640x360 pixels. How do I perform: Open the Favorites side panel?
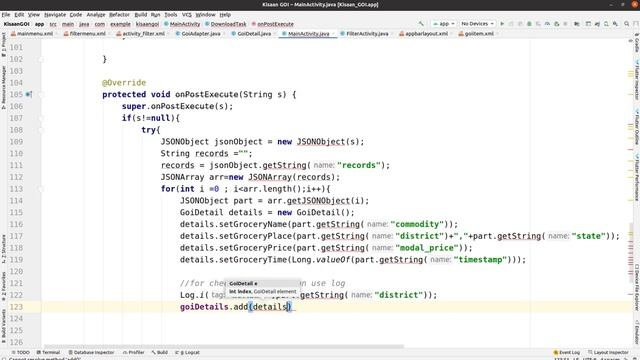[x=3, y=286]
